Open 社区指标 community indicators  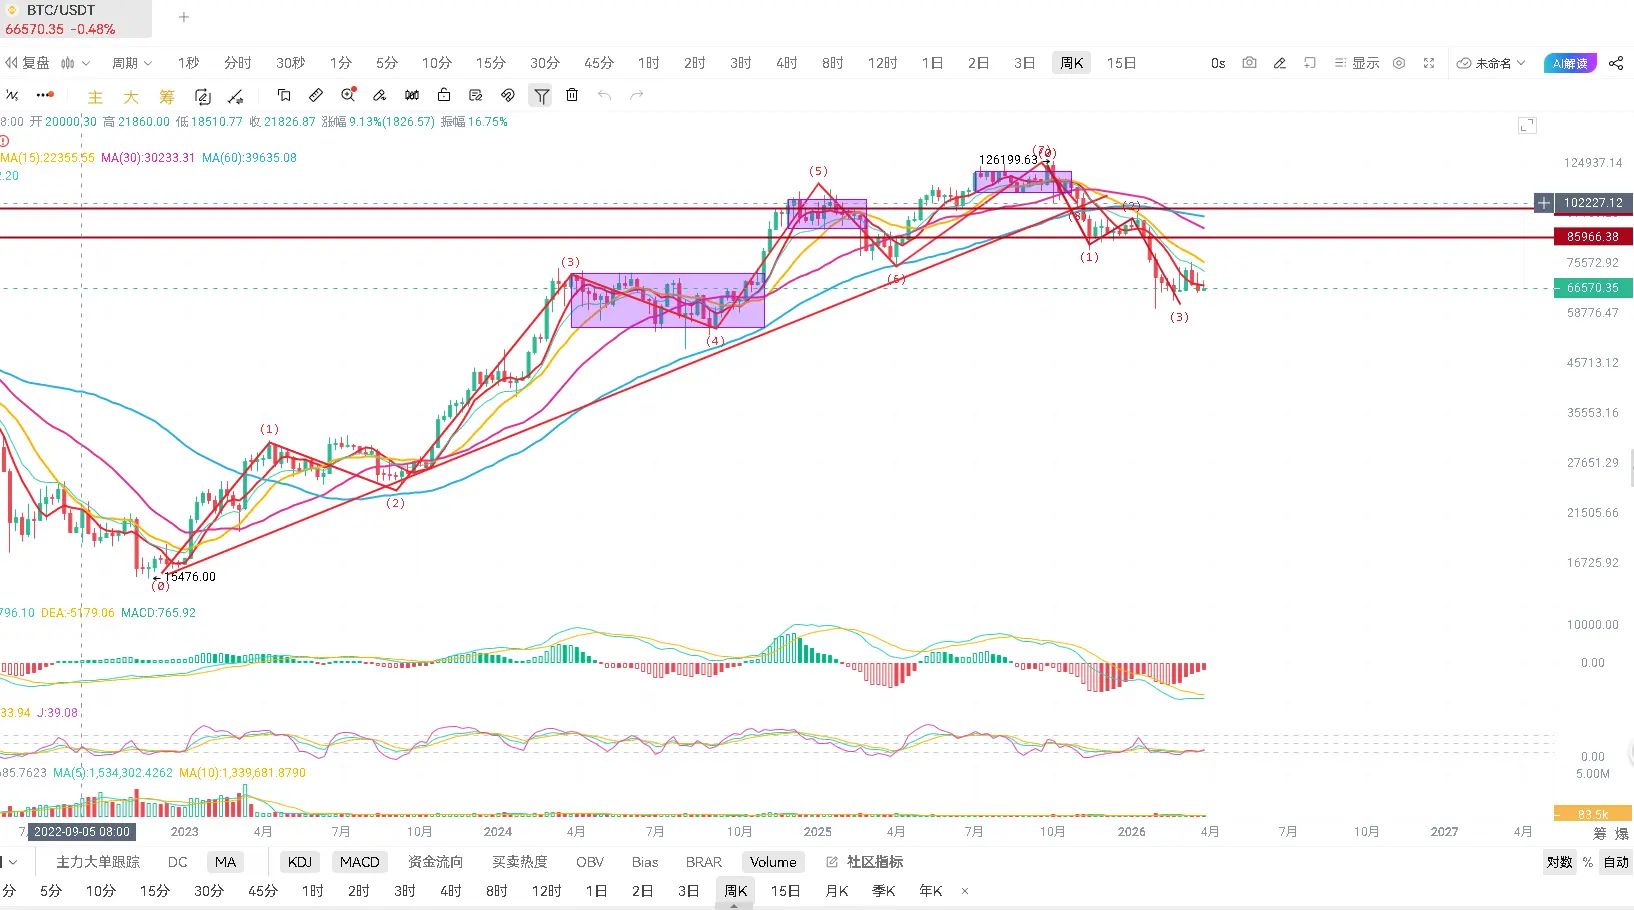865,862
